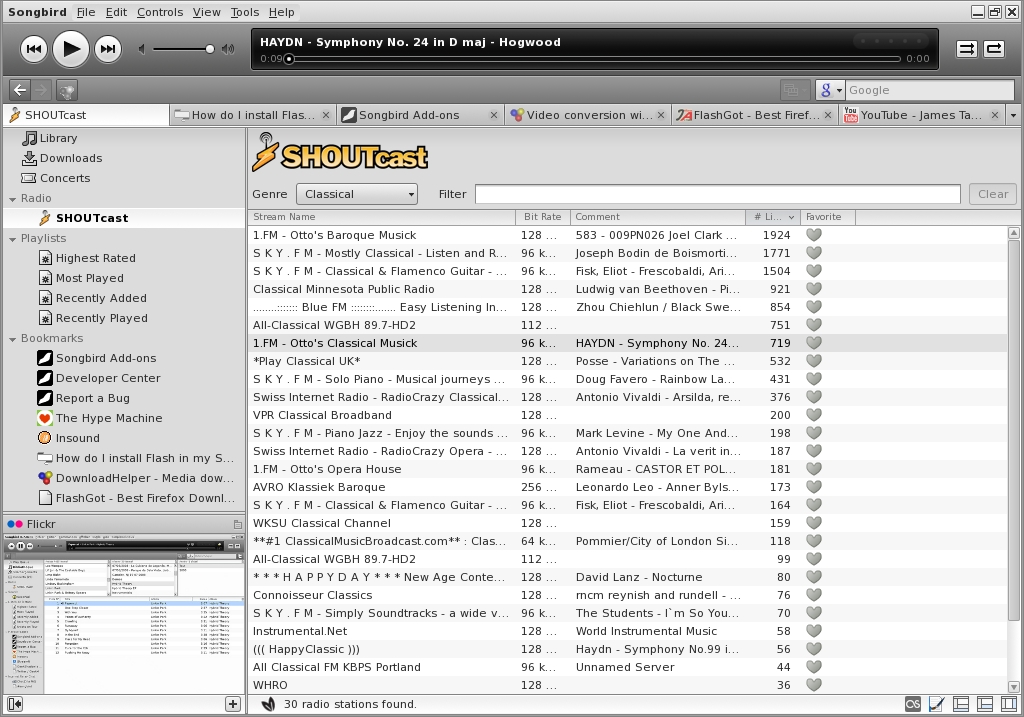Click the loud speaker icon

228,49
